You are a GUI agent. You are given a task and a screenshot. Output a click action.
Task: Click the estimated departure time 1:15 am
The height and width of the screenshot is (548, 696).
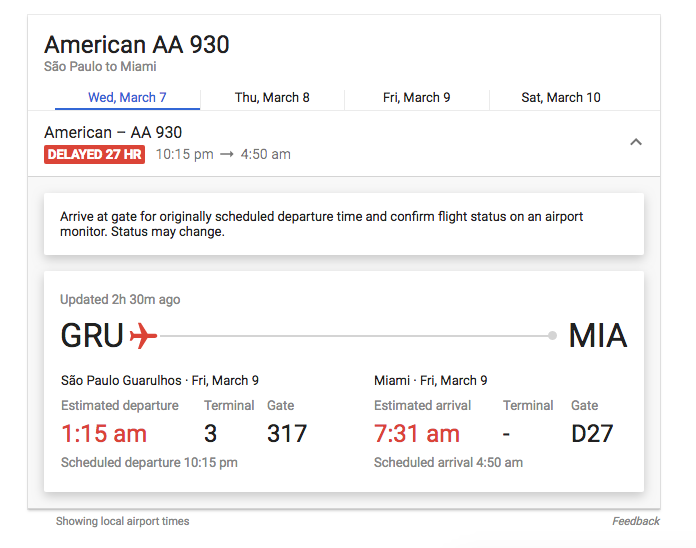pos(104,433)
